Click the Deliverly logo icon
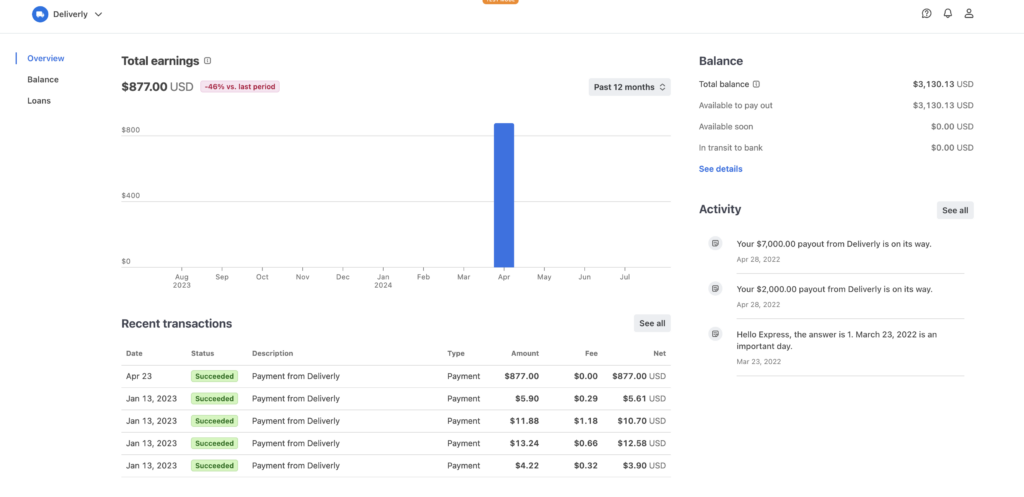The image size is (1024, 497). 40,14
